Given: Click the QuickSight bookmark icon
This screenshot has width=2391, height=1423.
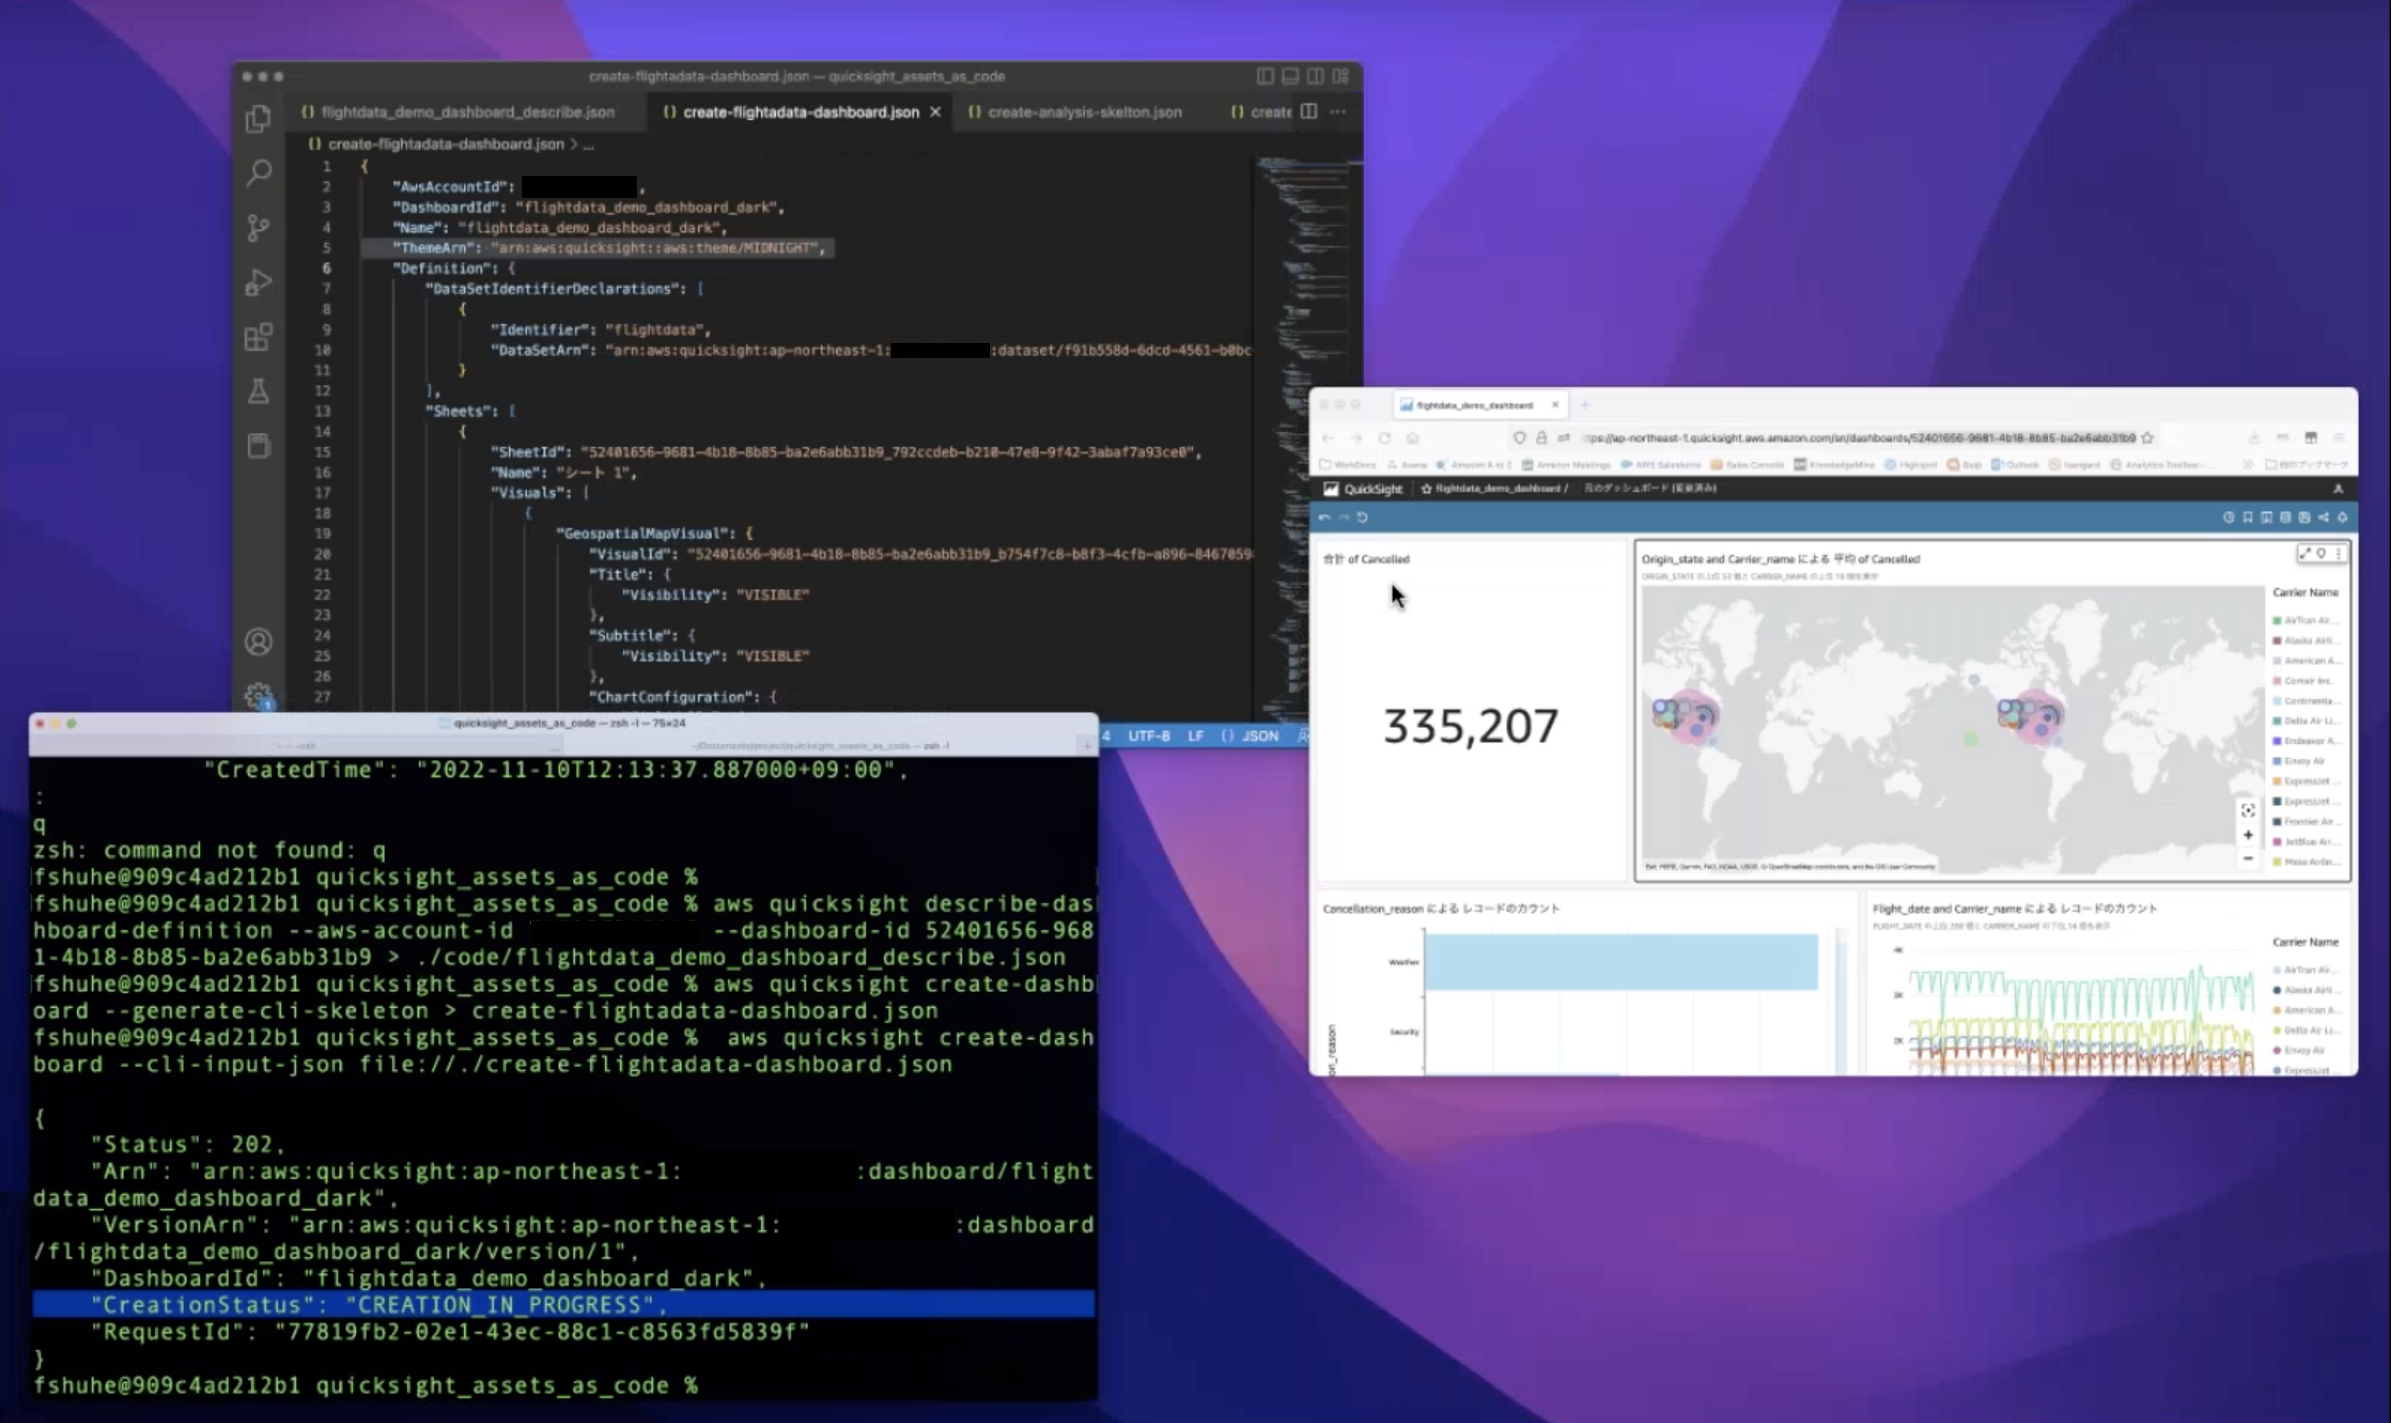Looking at the screenshot, I should tap(2247, 517).
